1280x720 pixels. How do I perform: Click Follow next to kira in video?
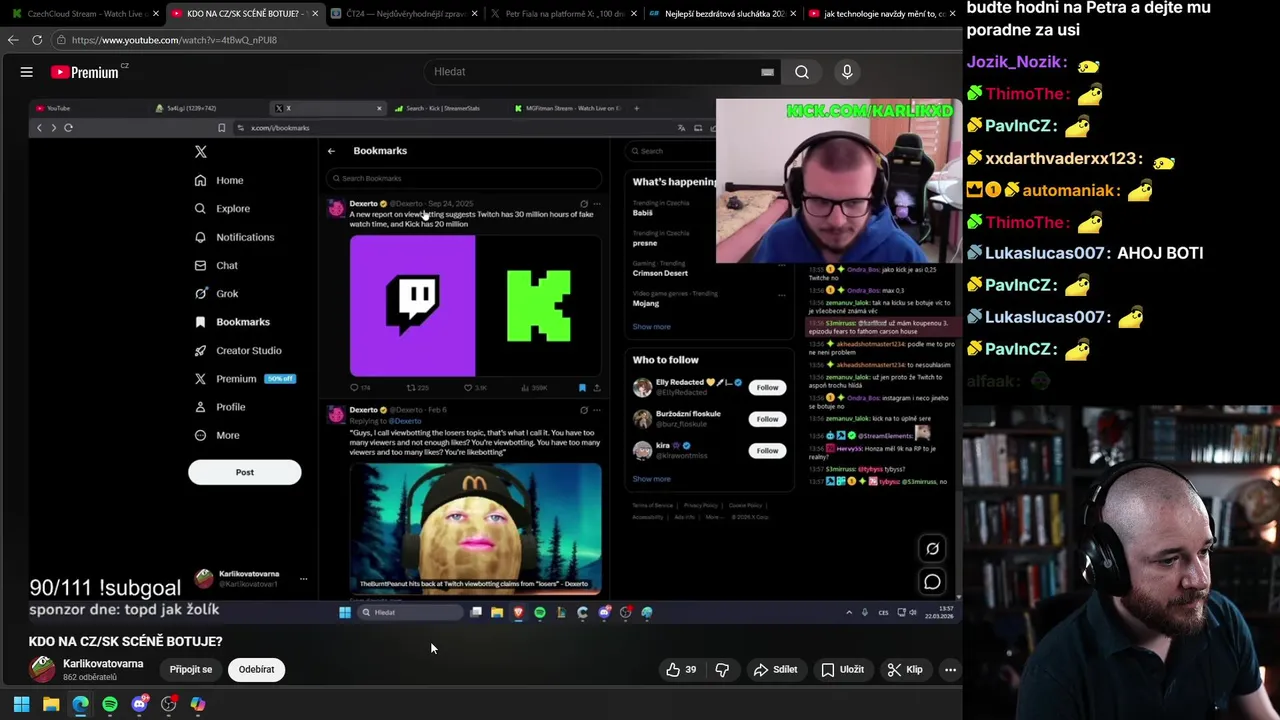point(767,450)
